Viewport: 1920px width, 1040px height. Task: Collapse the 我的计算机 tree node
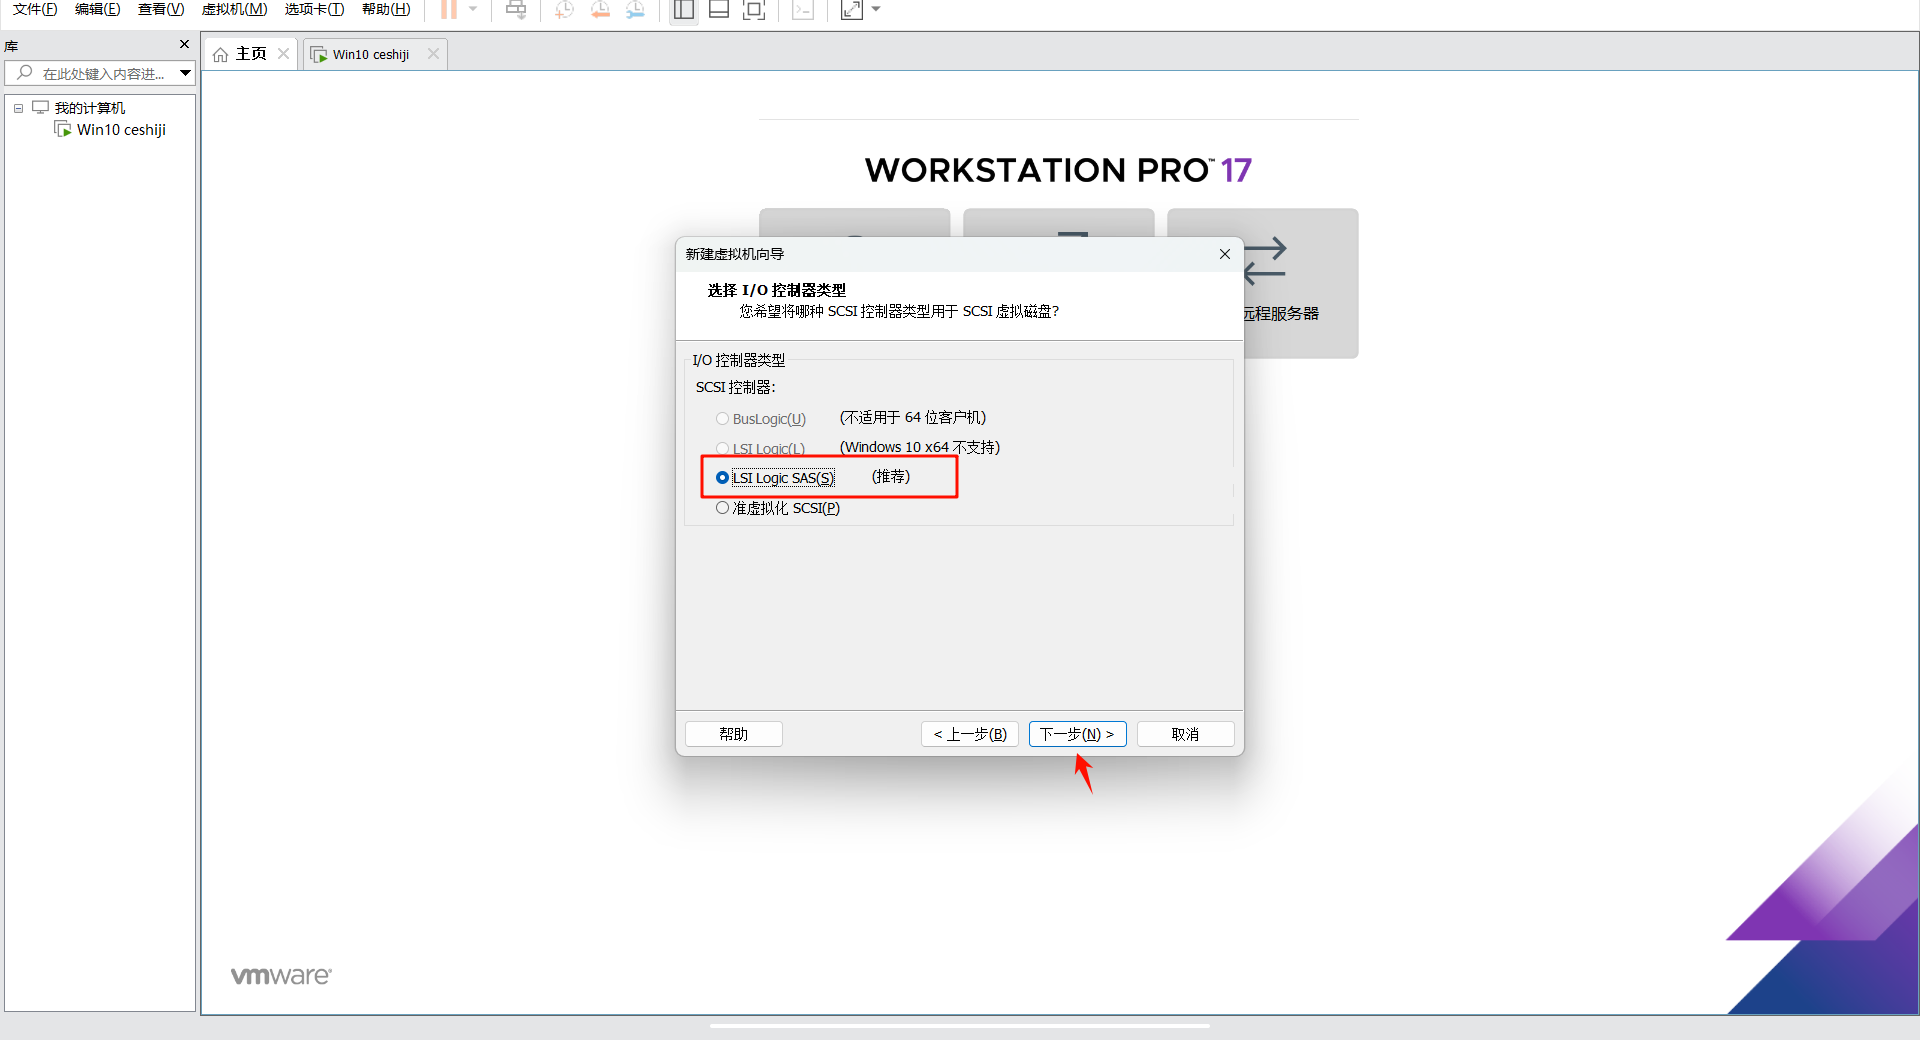[x=18, y=108]
